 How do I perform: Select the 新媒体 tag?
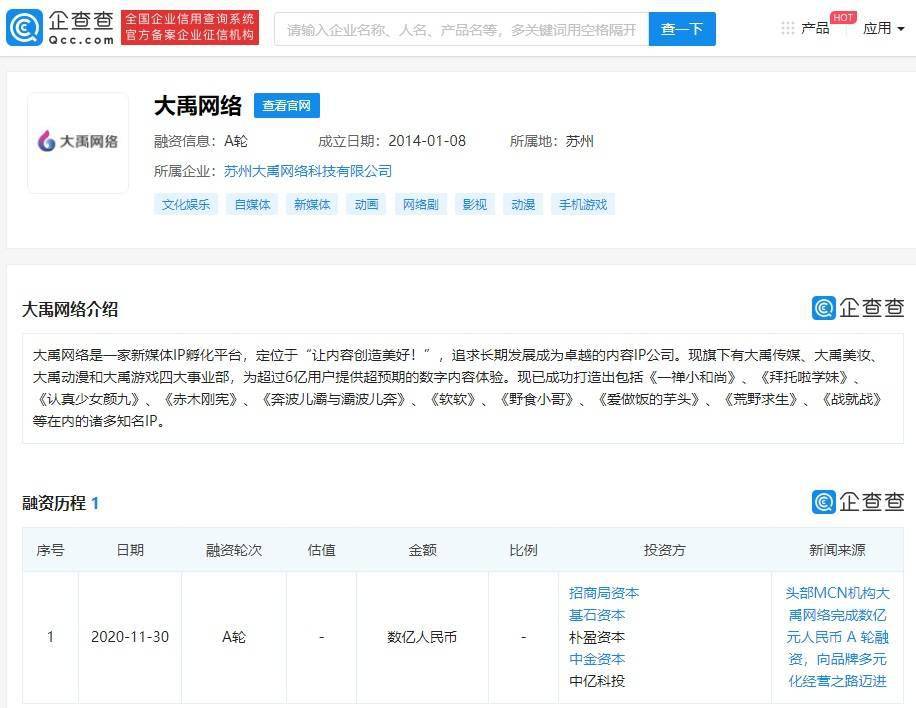[x=311, y=205]
